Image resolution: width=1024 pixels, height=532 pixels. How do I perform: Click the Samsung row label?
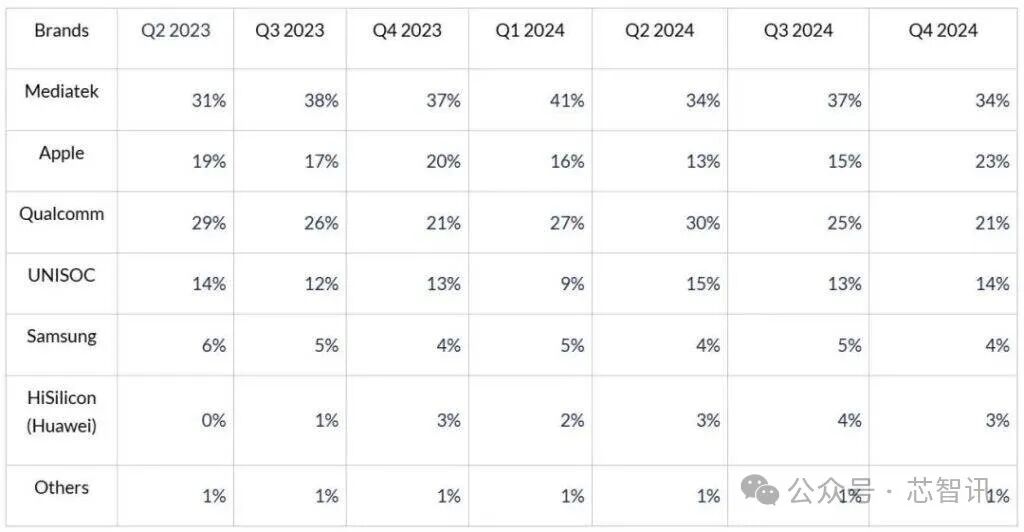pos(61,337)
